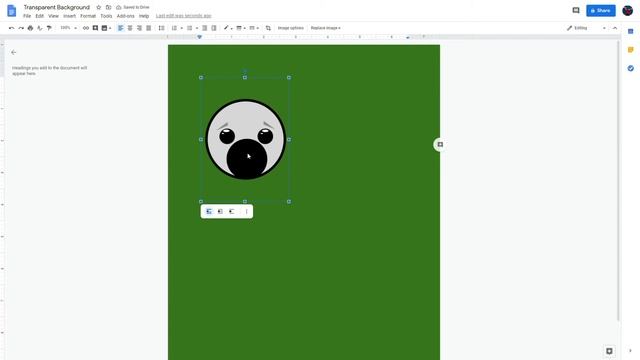Open the Google account avatar
The width and height of the screenshot is (640, 360).
(x=627, y=11)
